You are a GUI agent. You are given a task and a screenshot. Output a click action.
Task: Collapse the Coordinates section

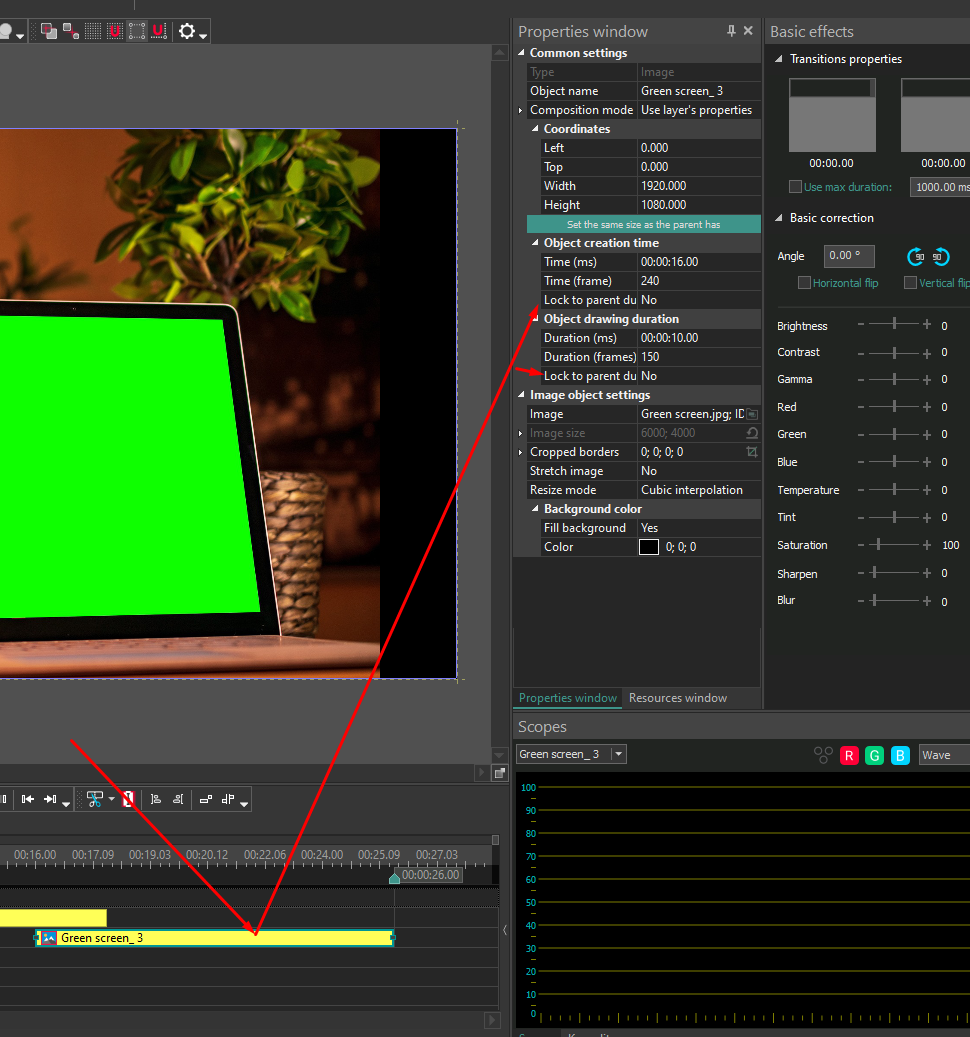click(535, 129)
